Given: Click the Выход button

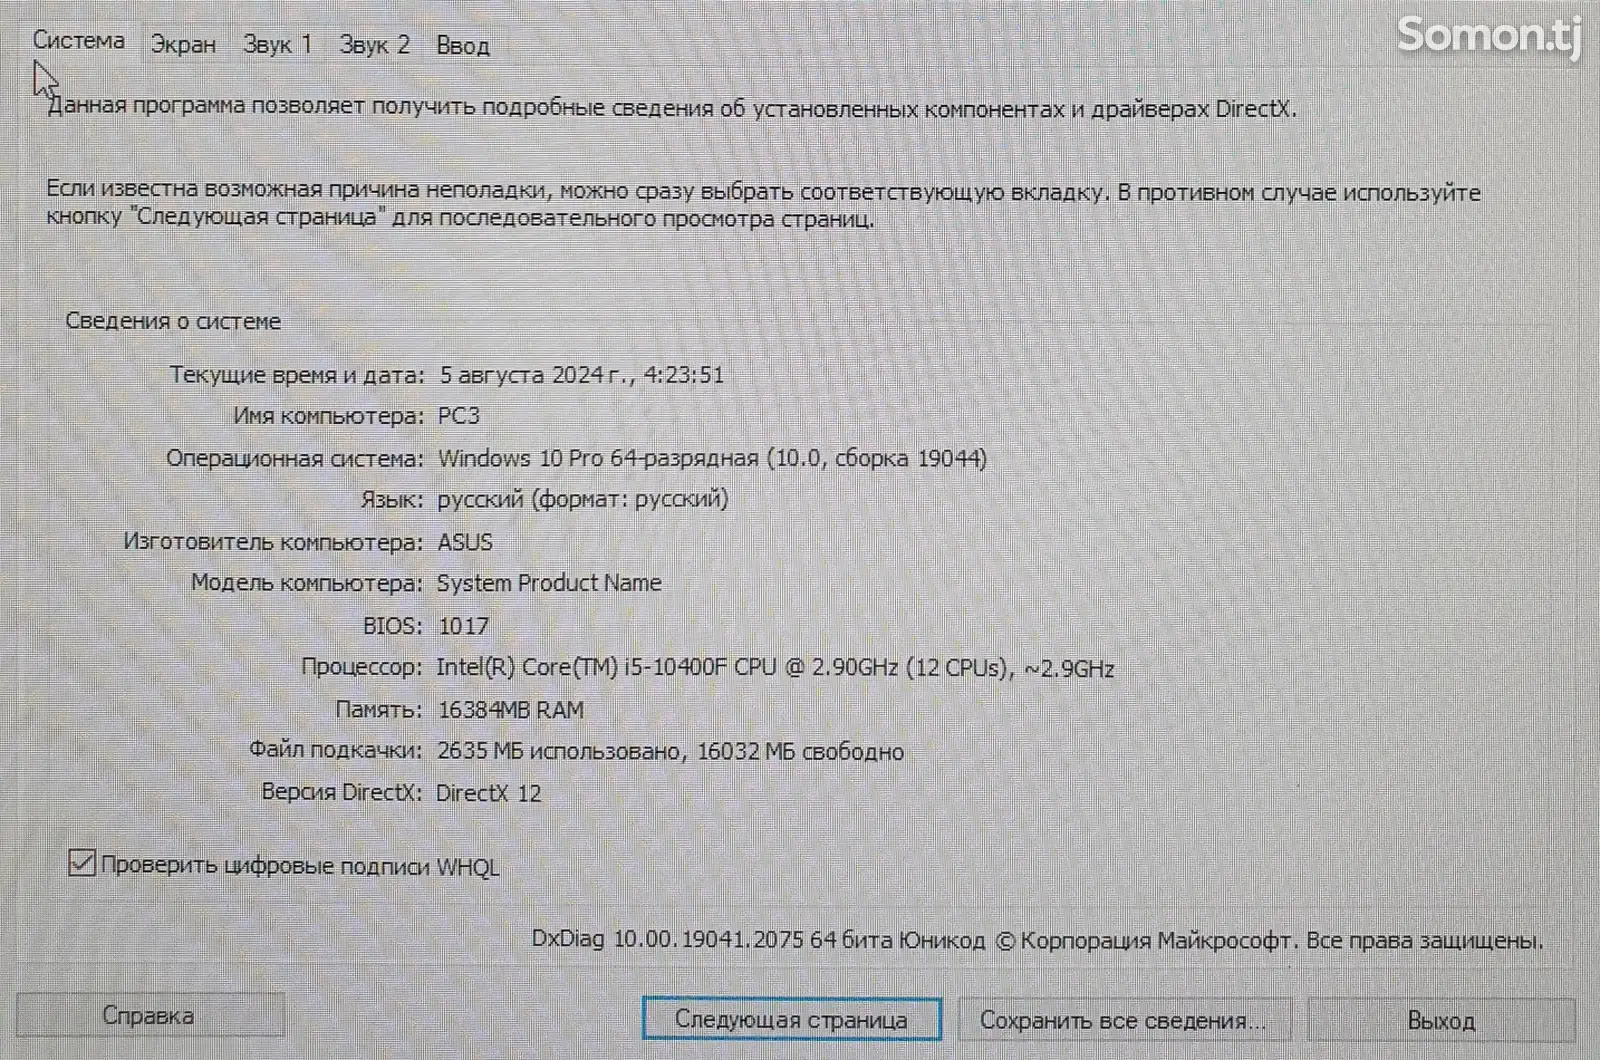Looking at the screenshot, I should [1441, 1020].
